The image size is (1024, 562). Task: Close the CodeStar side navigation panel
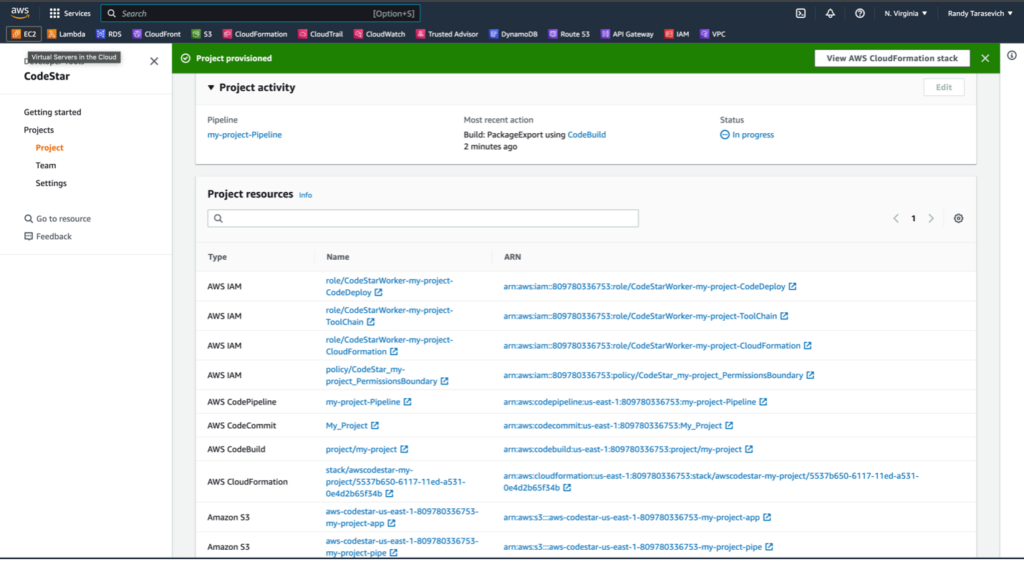tap(154, 61)
